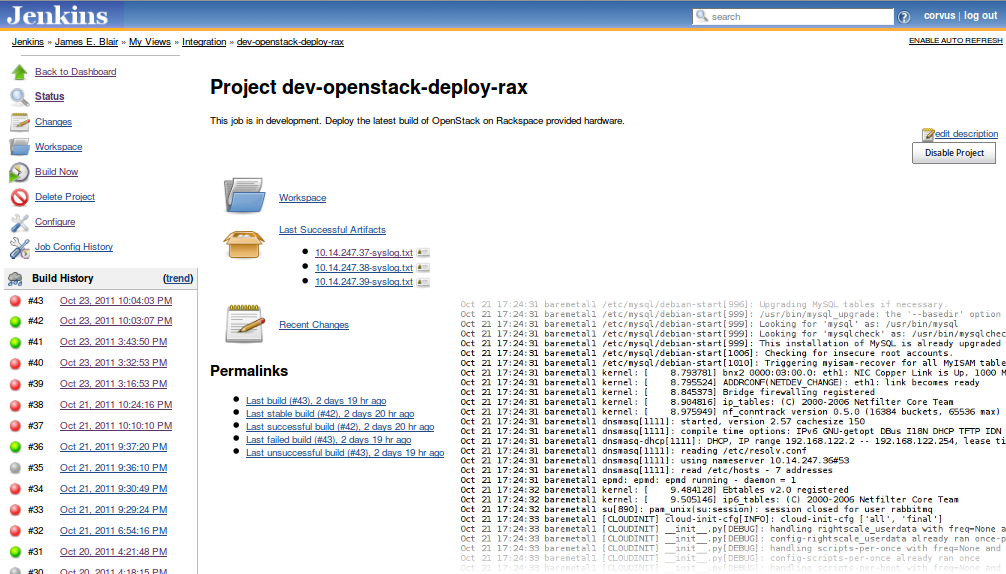Click the red status ball of build #38

tap(15, 405)
